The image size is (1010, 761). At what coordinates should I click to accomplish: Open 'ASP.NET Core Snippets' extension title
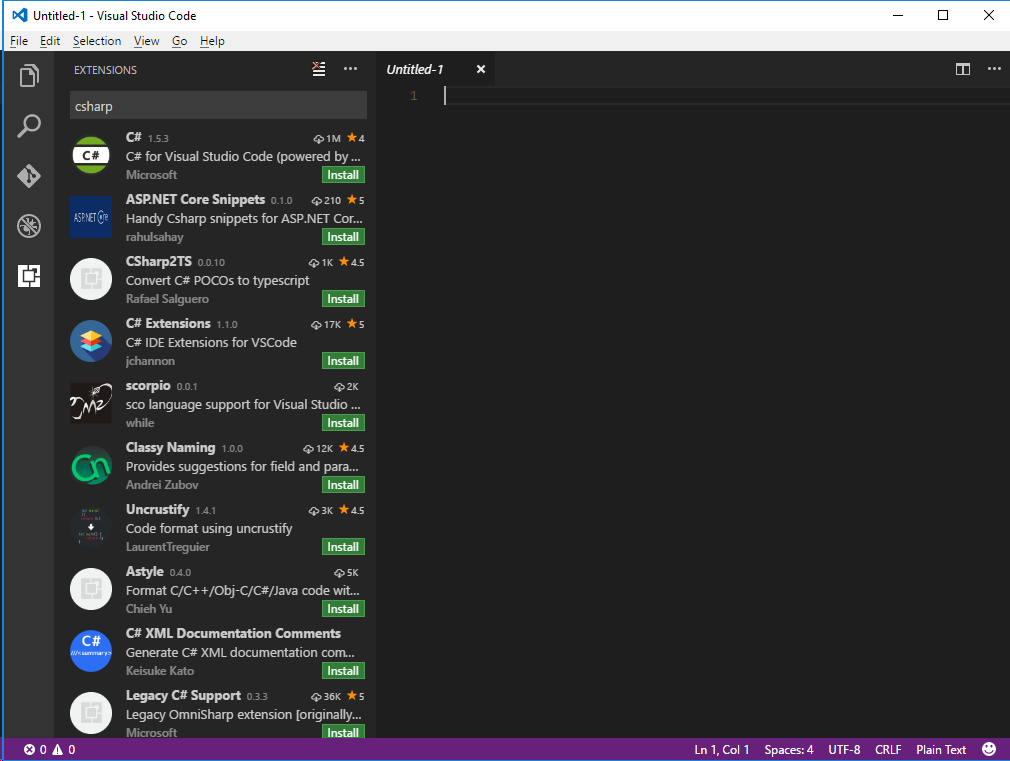click(195, 199)
